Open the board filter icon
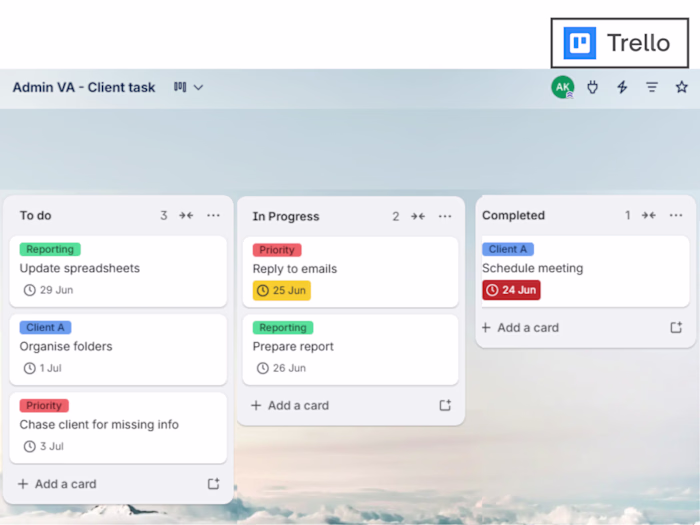This screenshot has width=700, height=525. click(652, 87)
